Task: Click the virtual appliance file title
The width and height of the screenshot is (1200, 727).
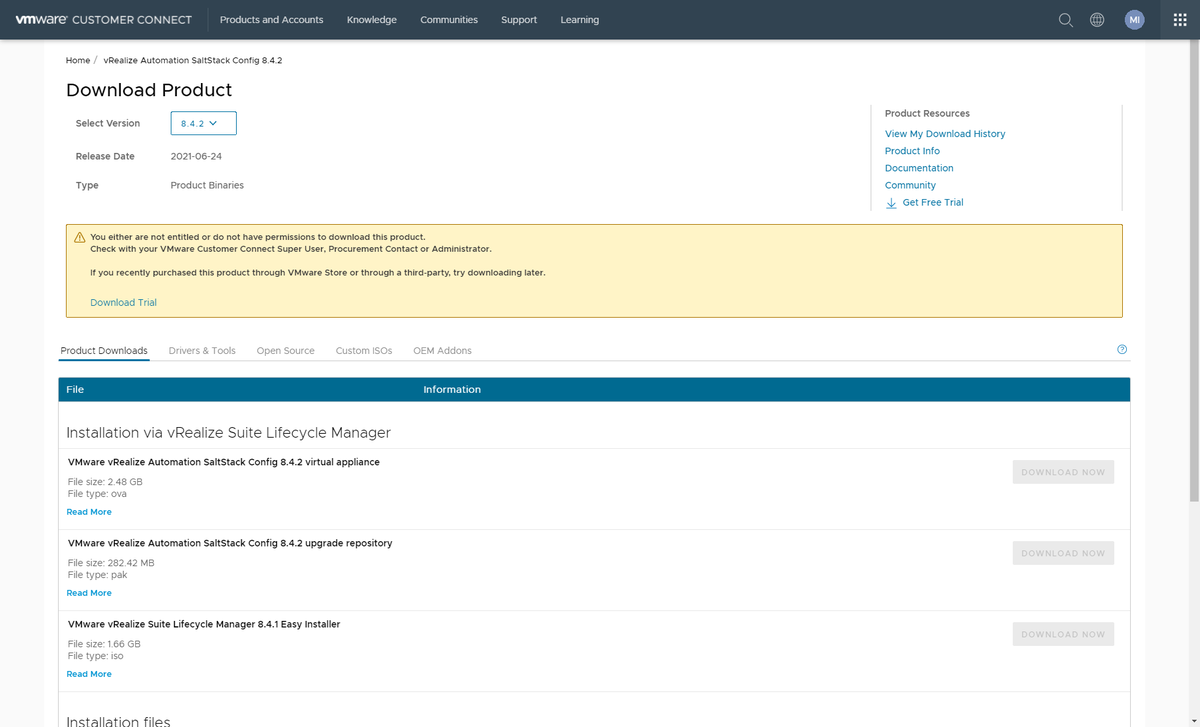Action: pyautogui.click(x=224, y=462)
